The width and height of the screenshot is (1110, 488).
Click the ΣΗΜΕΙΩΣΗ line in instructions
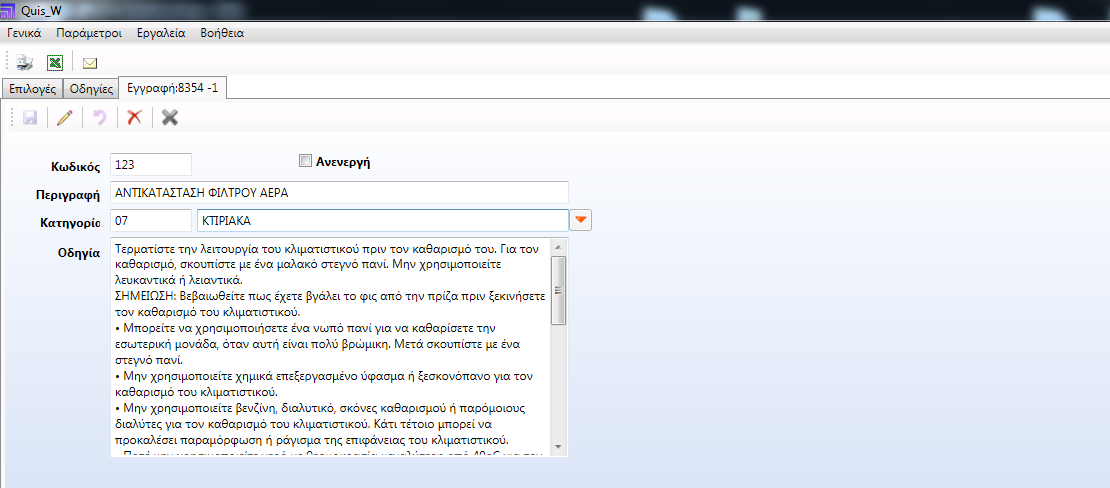tap(330, 296)
